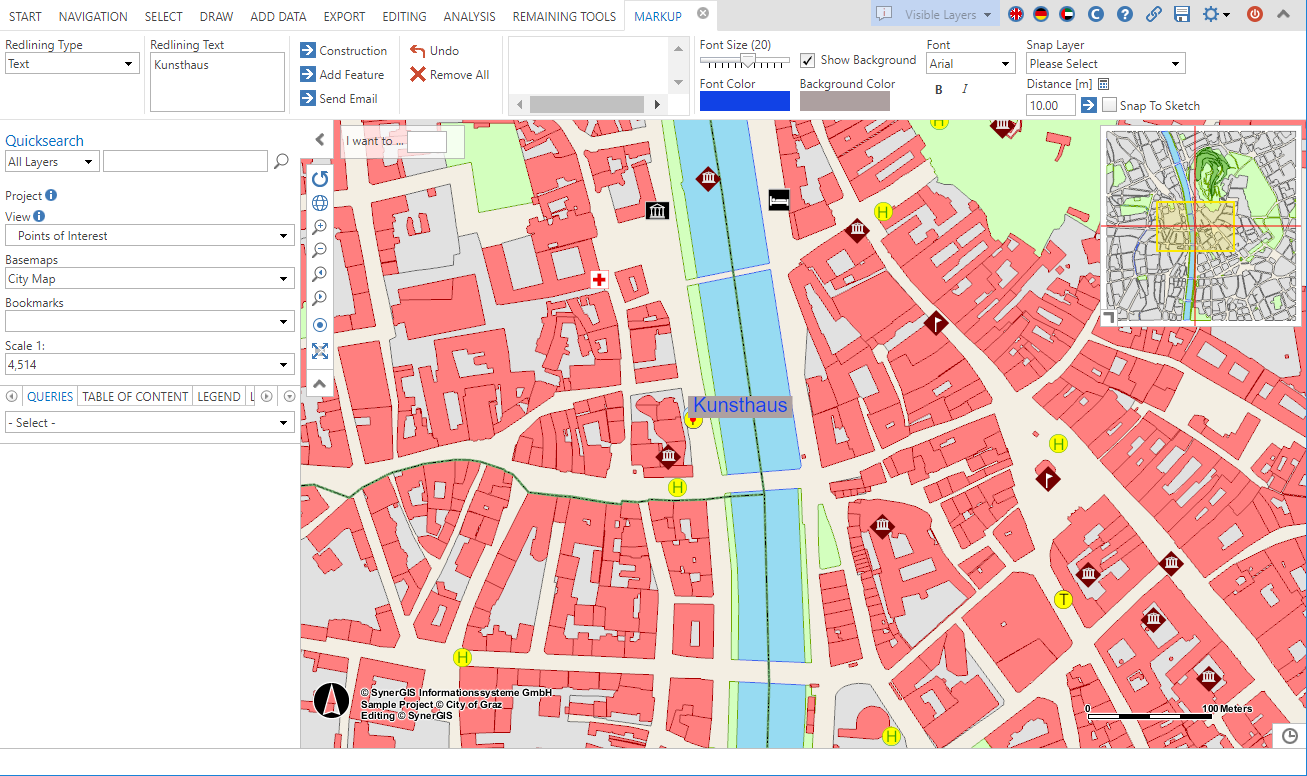
Task: Expand the Basemaps City Map dropdown
Action: [149, 279]
